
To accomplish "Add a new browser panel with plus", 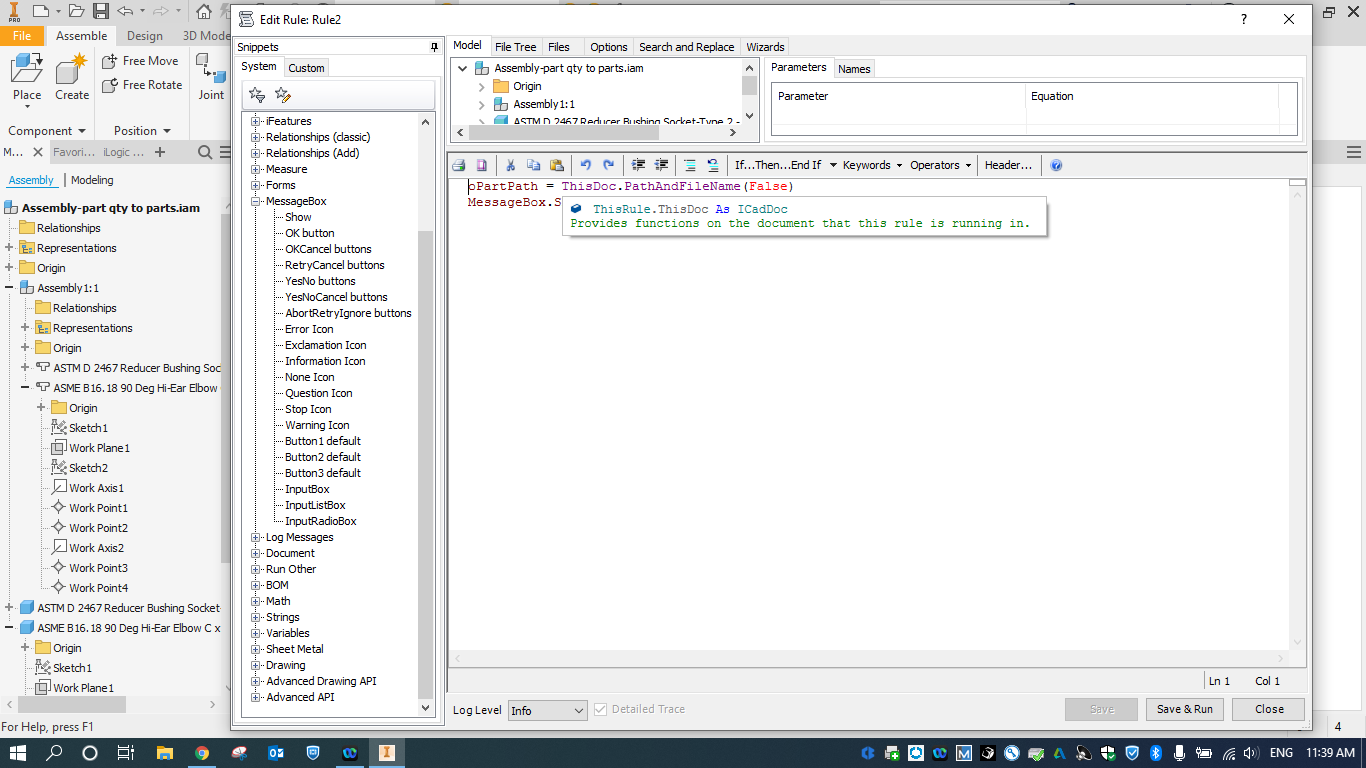I will pos(160,152).
